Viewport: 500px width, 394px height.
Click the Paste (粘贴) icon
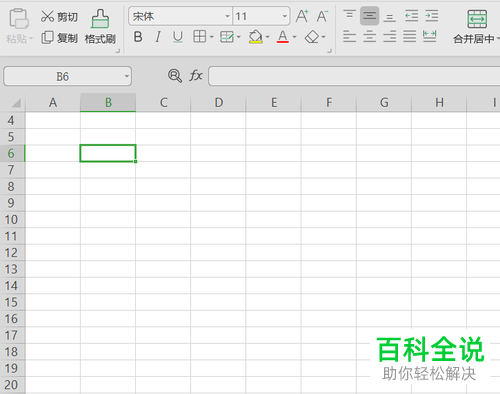19,19
